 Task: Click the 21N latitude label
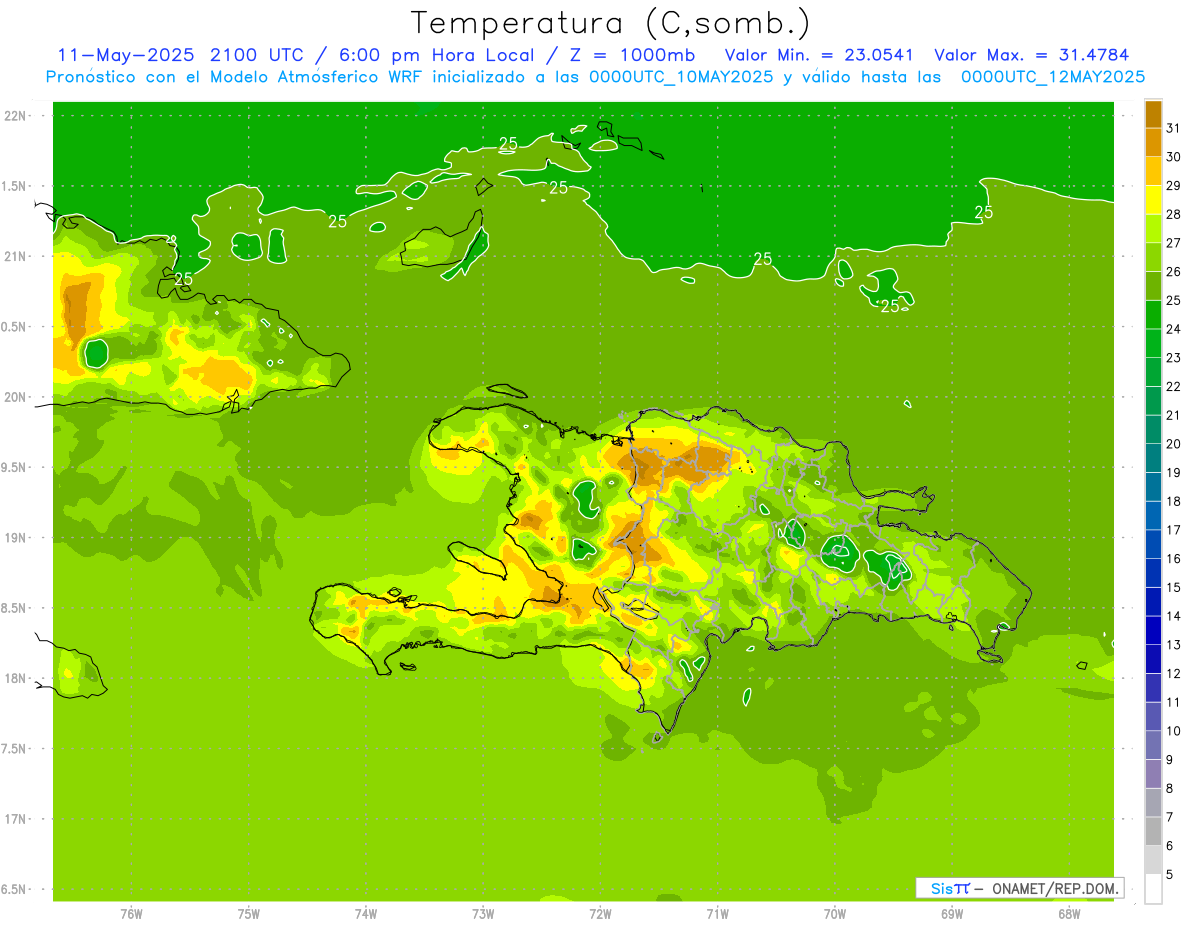pos(16,257)
